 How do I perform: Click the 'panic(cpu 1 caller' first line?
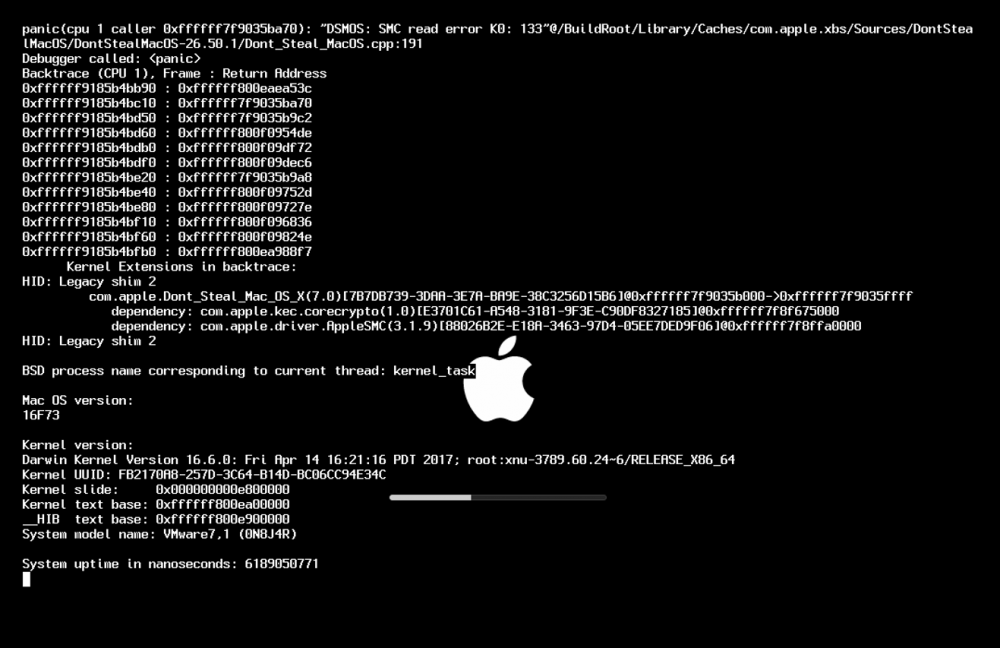[497, 29]
